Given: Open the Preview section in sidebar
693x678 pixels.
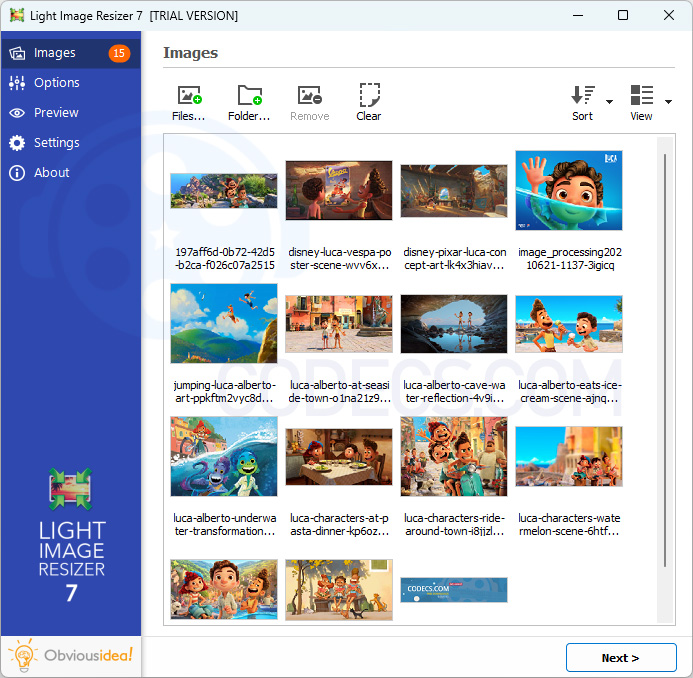Looking at the screenshot, I should pos(71,113).
